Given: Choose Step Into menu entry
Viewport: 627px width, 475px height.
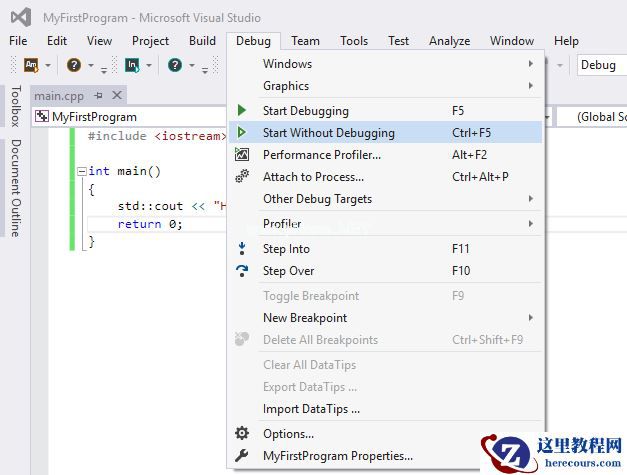Looking at the screenshot, I should coord(386,249).
